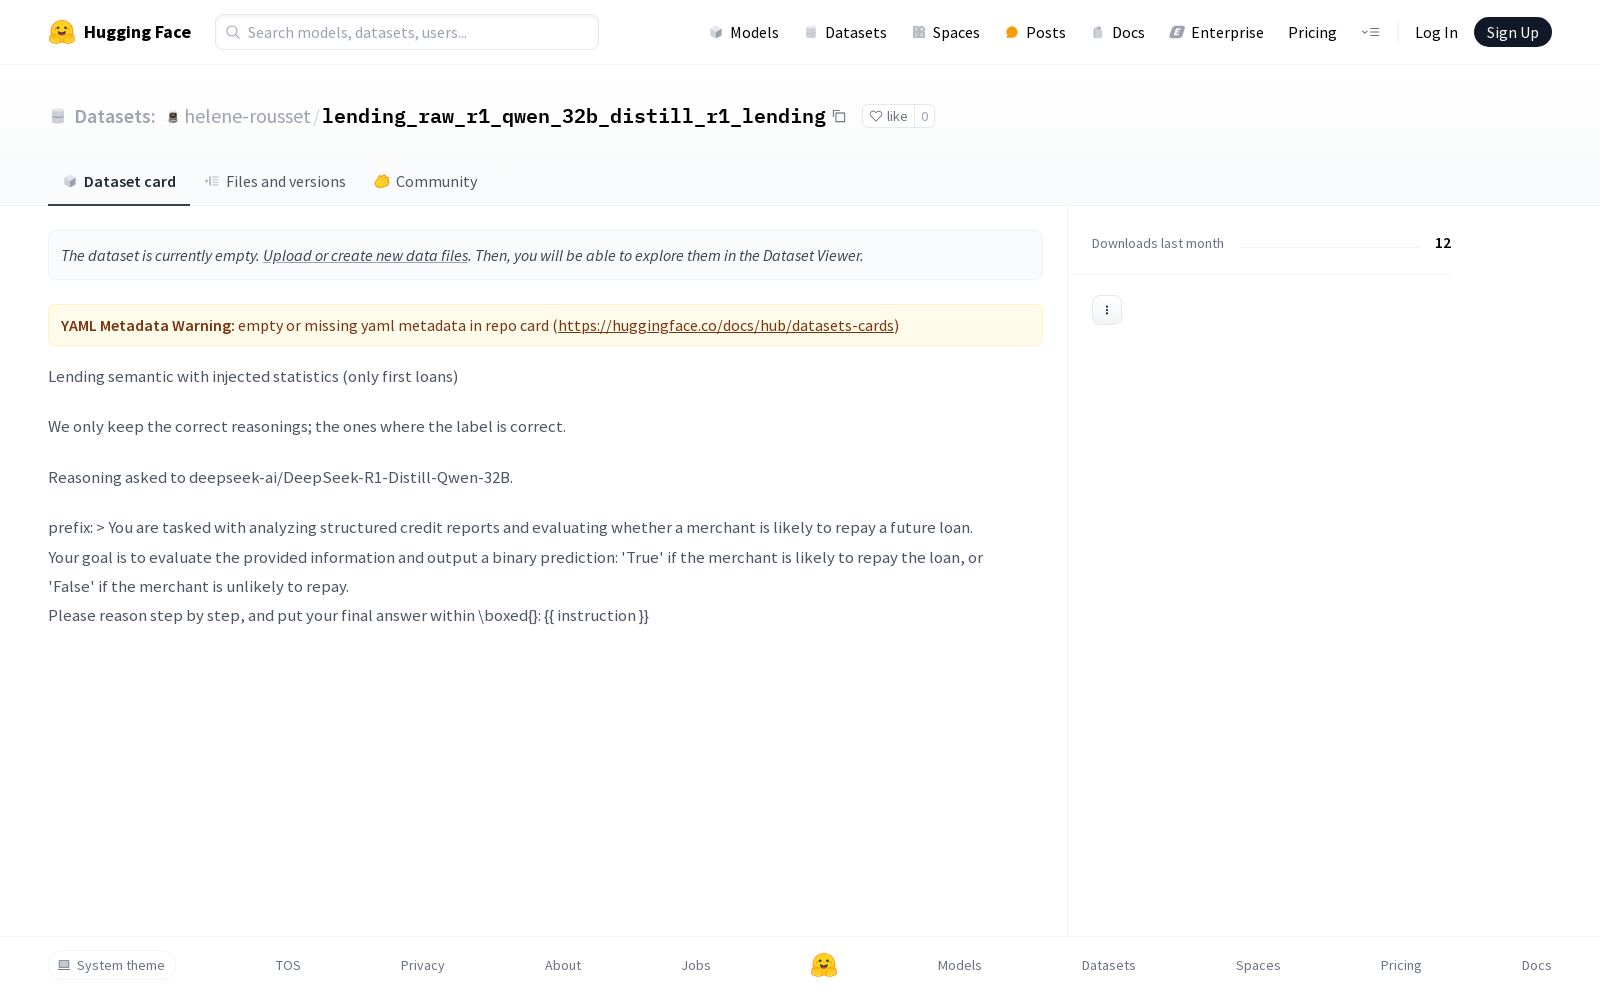Image resolution: width=1600 pixels, height=1000 pixels.
Task: Open the Files and versions tab
Action: [x=275, y=182]
